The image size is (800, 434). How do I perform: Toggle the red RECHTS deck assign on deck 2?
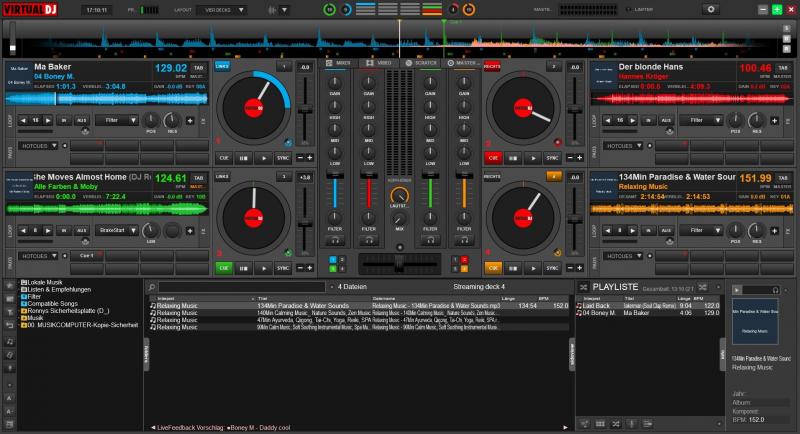(x=492, y=66)
